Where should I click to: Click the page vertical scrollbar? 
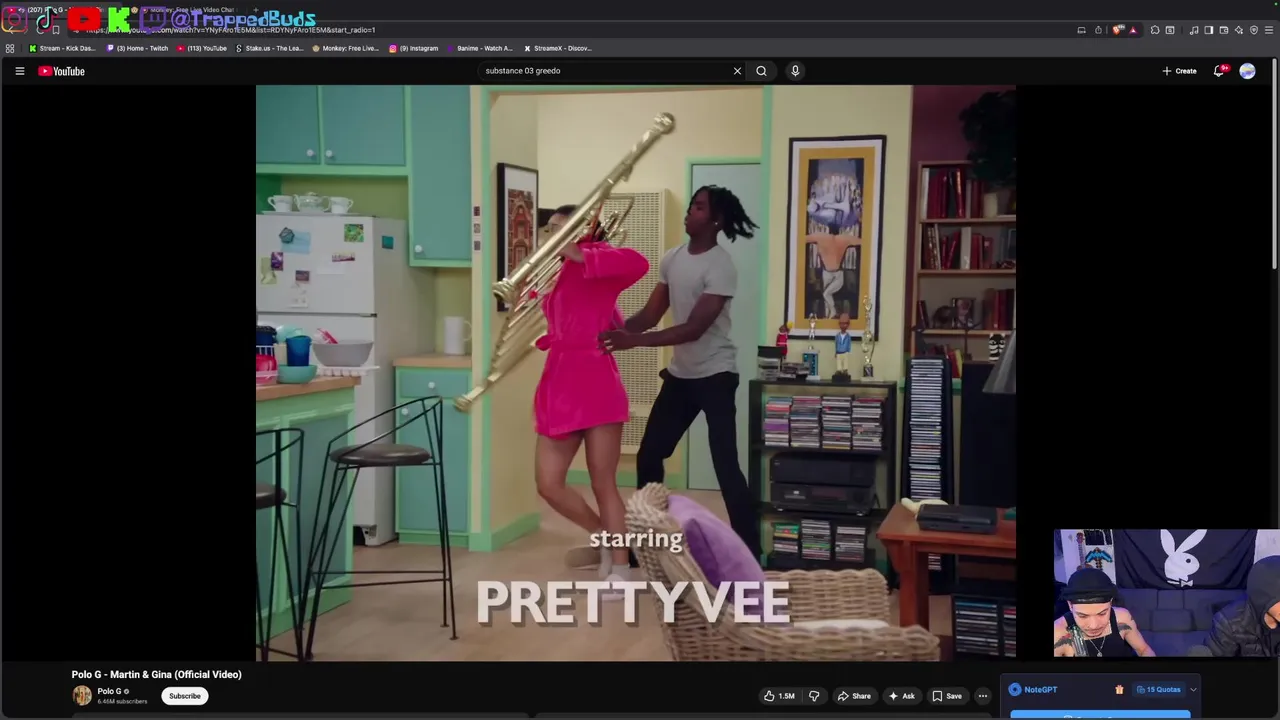point(1276,165)
